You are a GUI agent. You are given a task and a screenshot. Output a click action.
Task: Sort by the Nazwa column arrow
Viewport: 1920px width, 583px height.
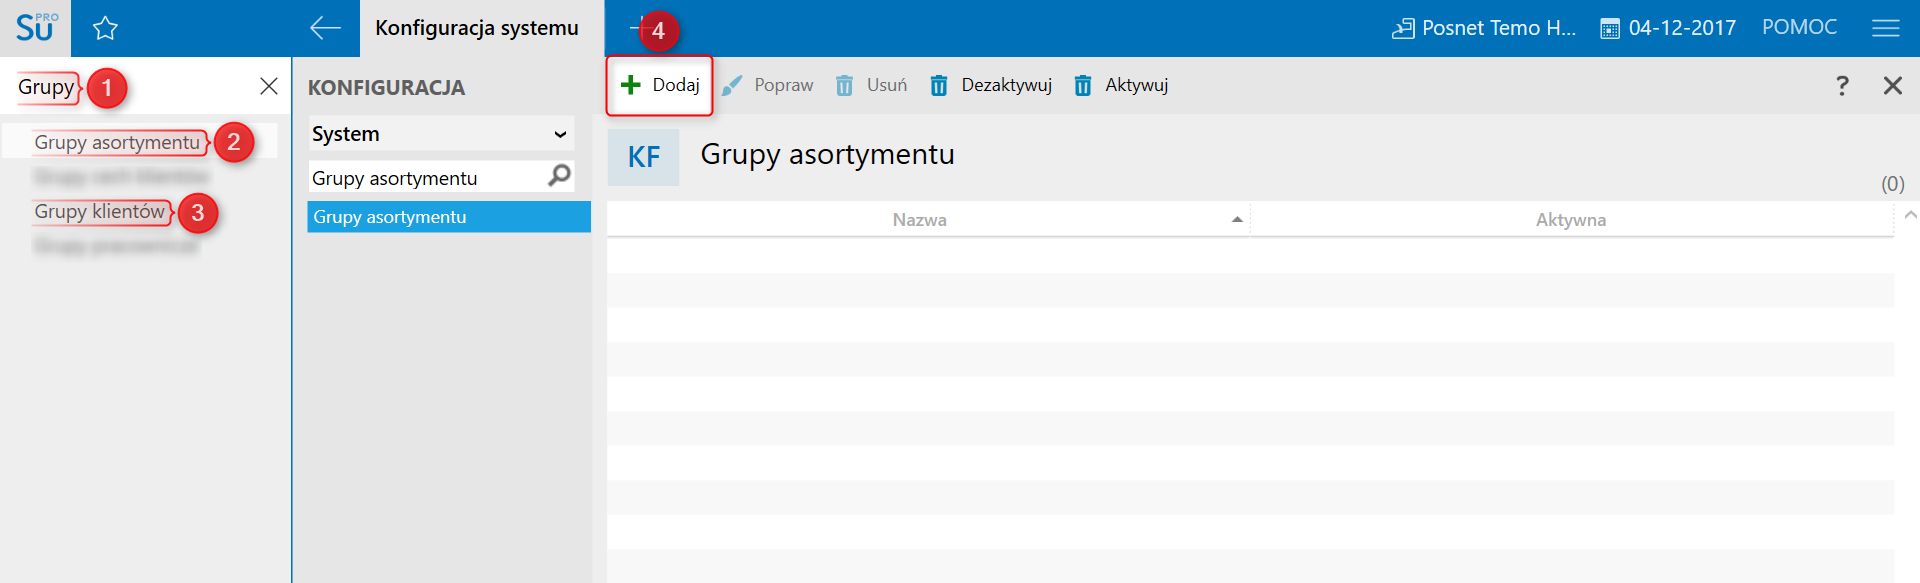click(1237, 220)
